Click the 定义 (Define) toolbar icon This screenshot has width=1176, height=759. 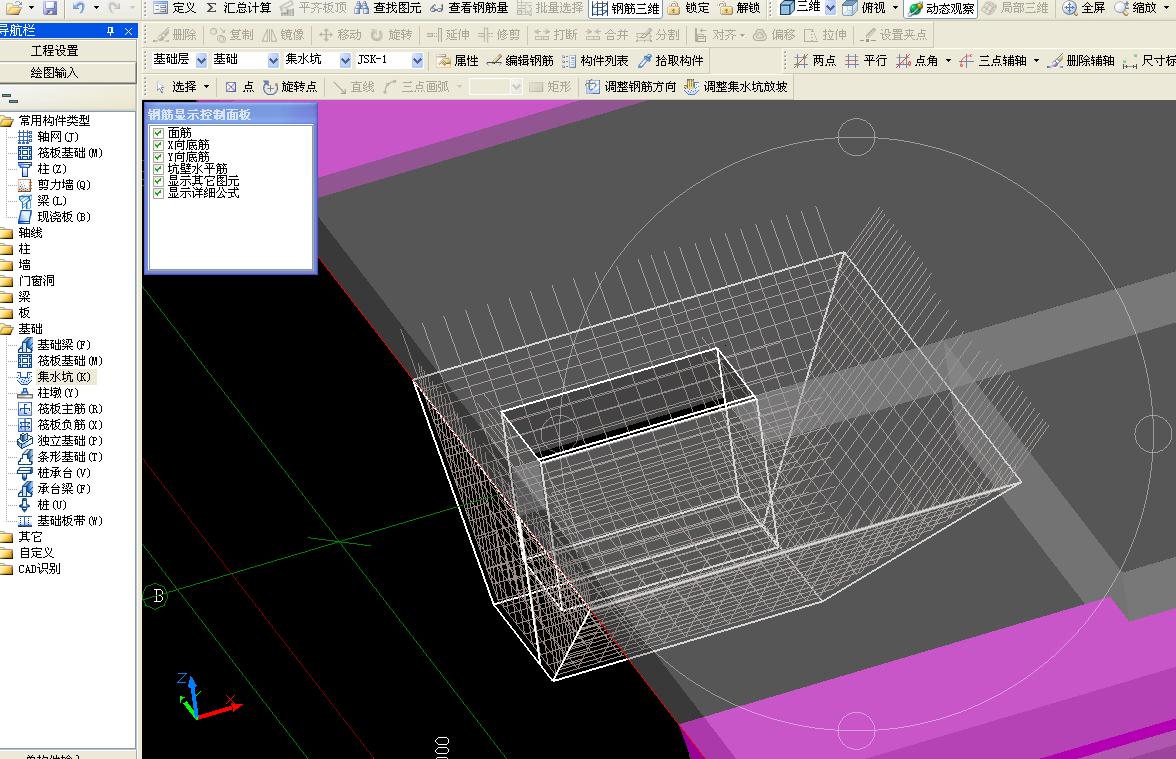click(x=174, y=8)
